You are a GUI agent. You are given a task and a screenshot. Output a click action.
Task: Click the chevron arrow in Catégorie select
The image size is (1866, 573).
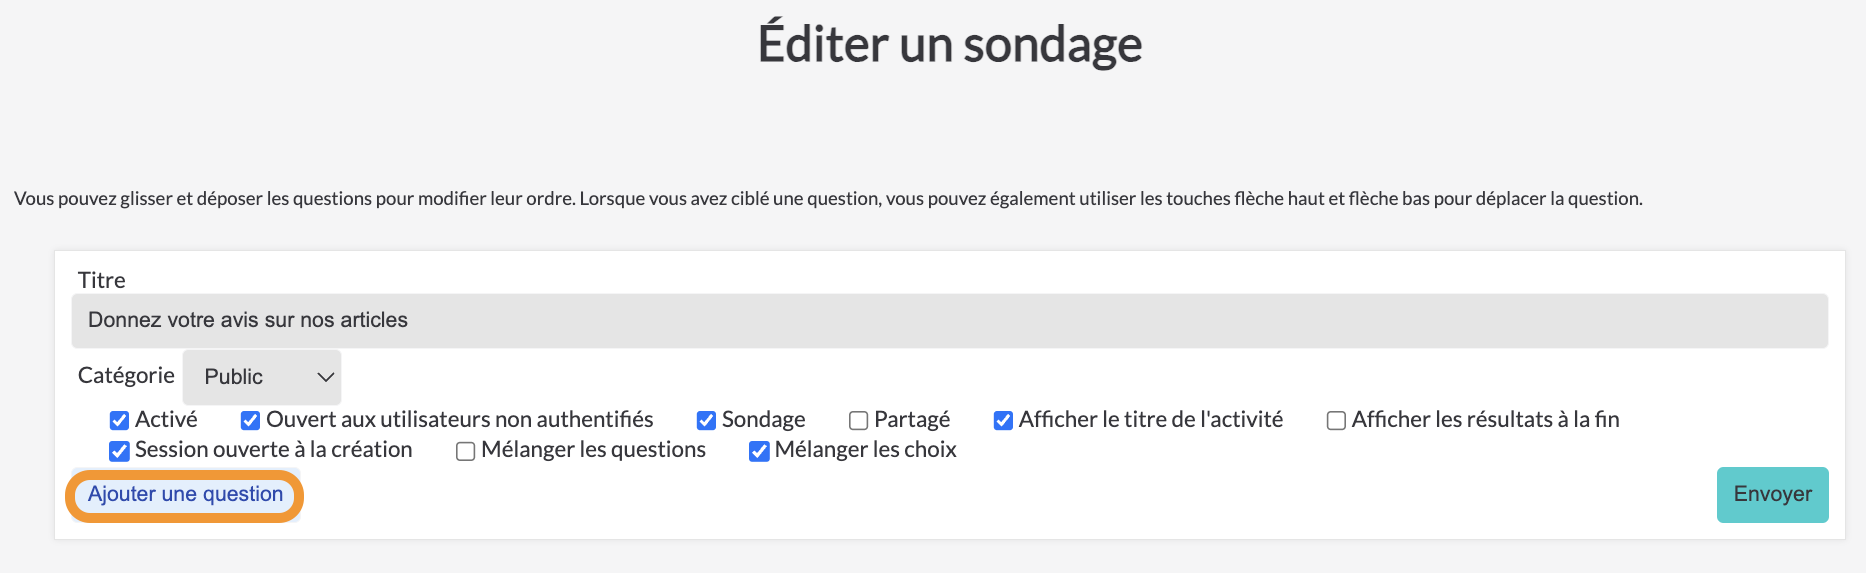click(x=325, y=377)
